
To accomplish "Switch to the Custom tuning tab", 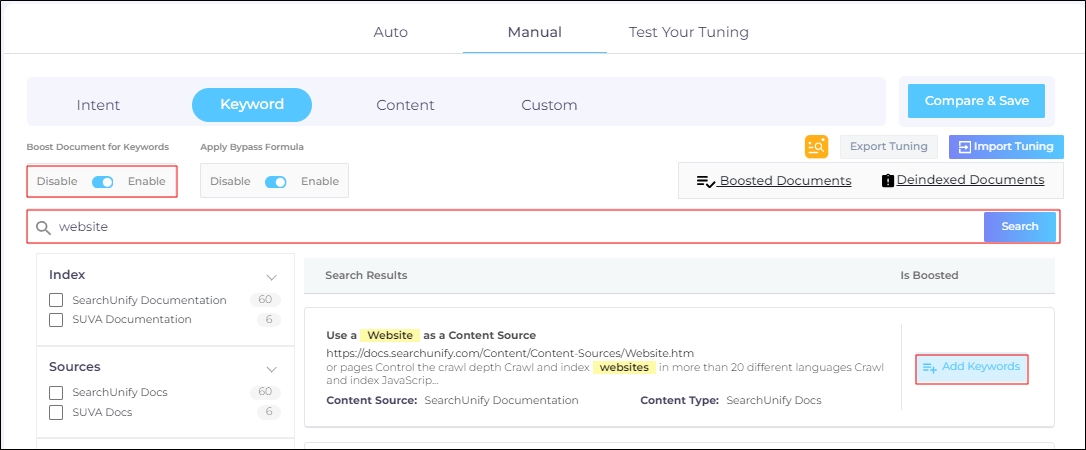I will (x=549, y=105).
